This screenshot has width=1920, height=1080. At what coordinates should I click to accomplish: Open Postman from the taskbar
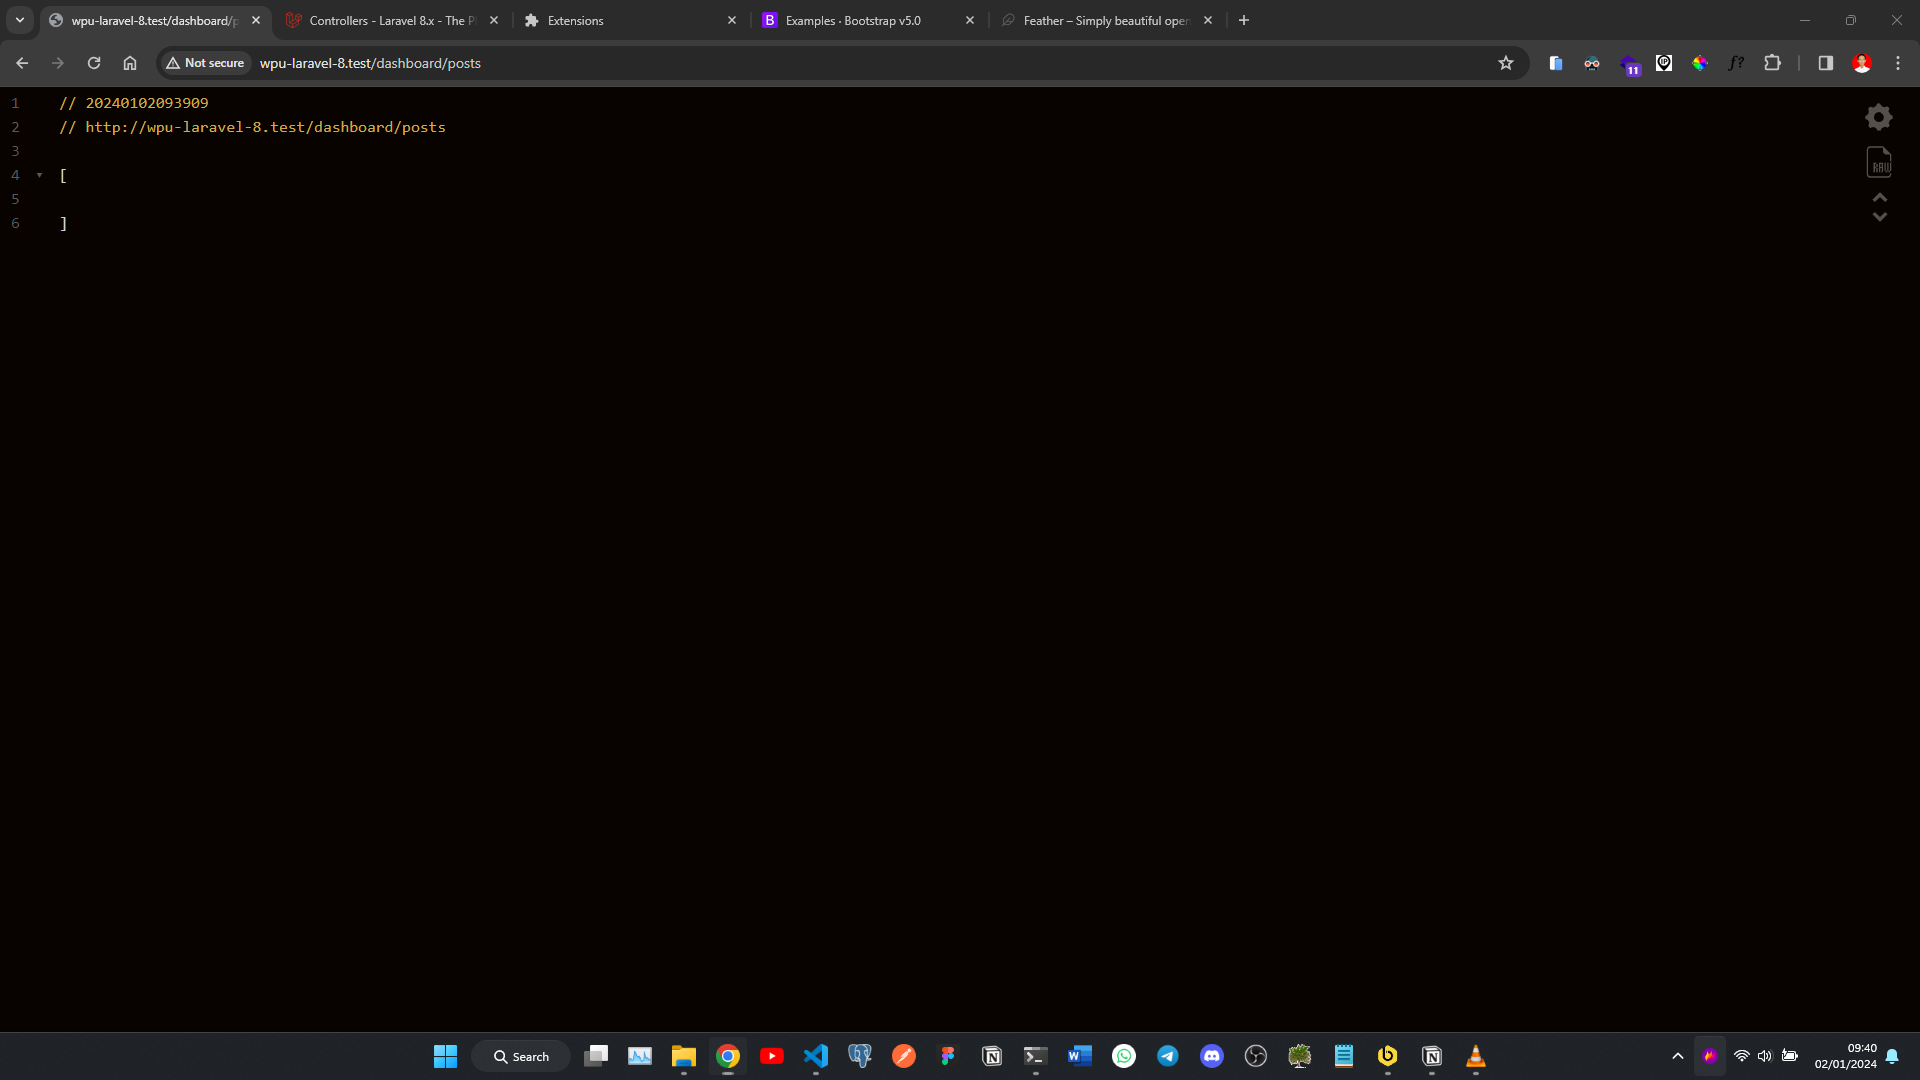903,1055
